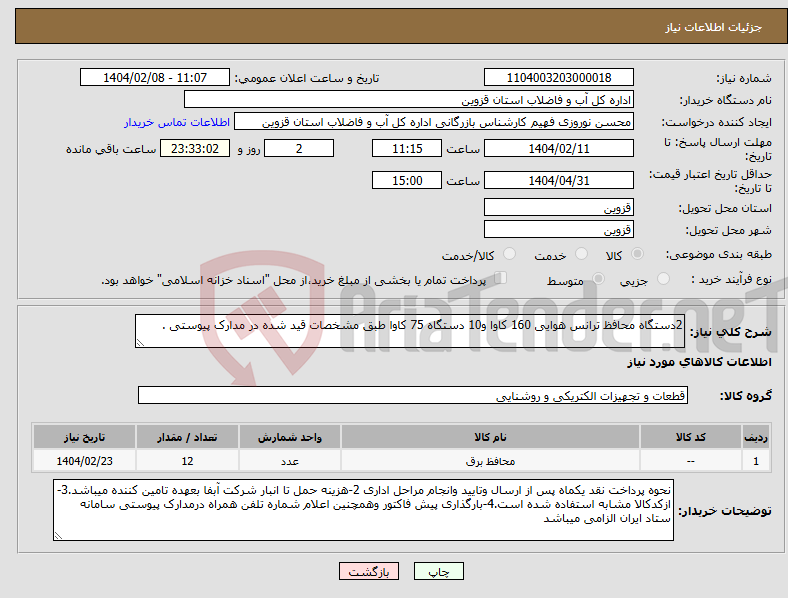Click the تعداد / مقدار column header
Viewport: 788px width, 598px height.
187,437
